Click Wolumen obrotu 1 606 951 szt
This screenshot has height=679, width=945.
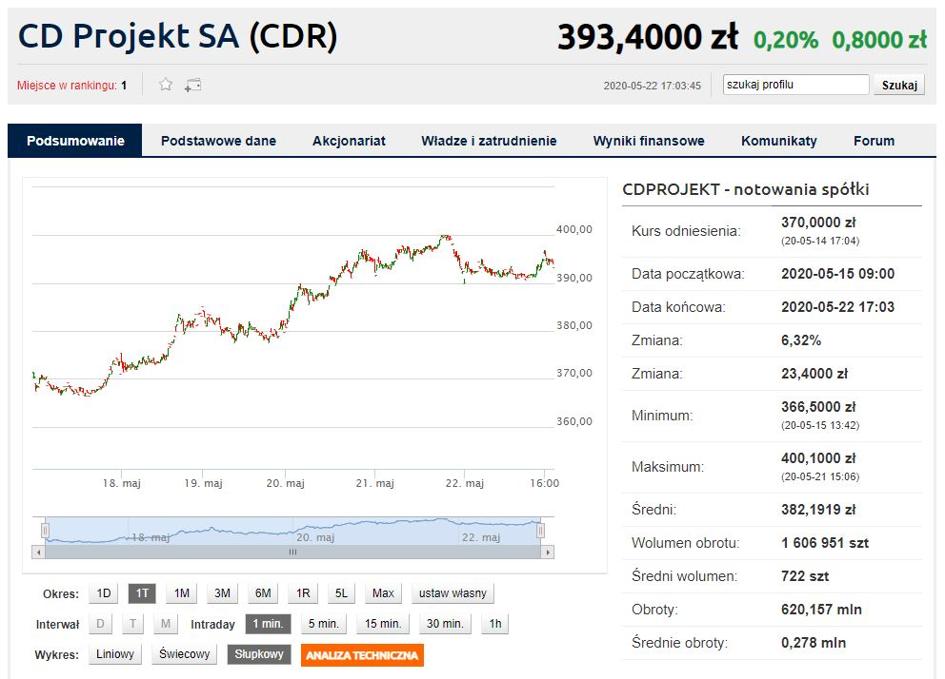825,543
